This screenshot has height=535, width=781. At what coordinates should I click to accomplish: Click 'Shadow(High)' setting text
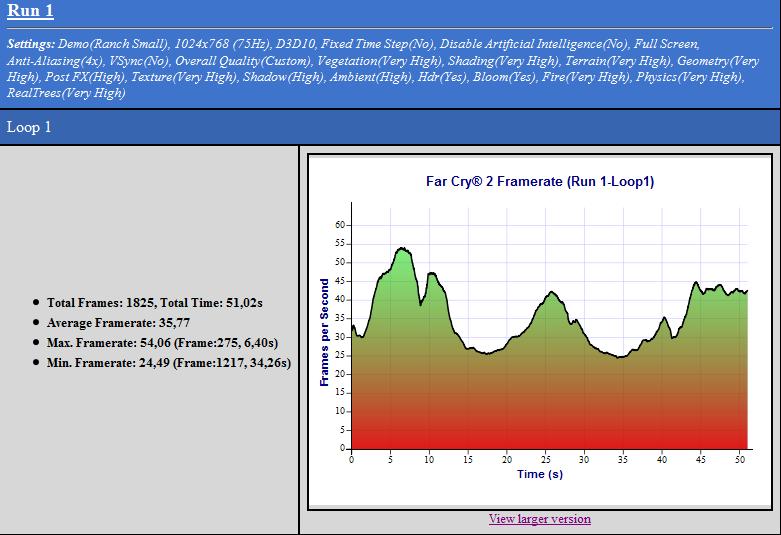click(283, 77)
